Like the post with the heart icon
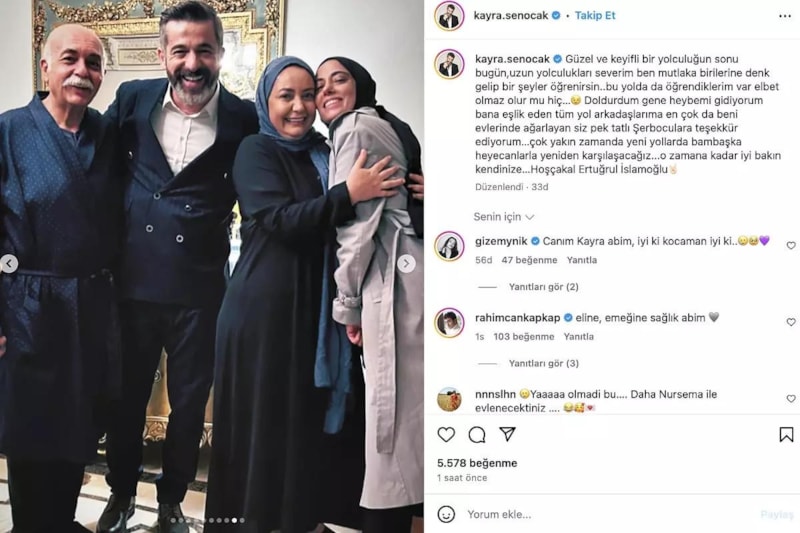The image size is (800, 533). 446,435
